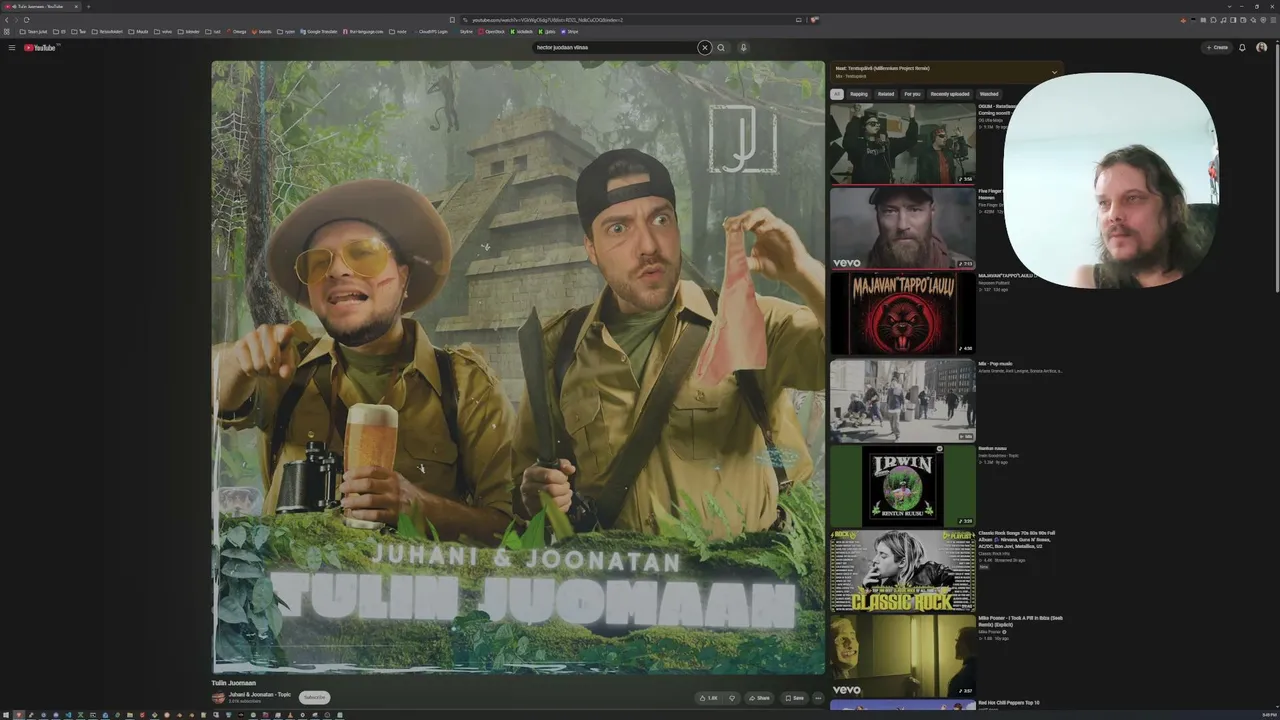Open the Google Translate bookmark
Image resolution: width=1280 pixels, height=720 pixels.
[x=320, y=31]
